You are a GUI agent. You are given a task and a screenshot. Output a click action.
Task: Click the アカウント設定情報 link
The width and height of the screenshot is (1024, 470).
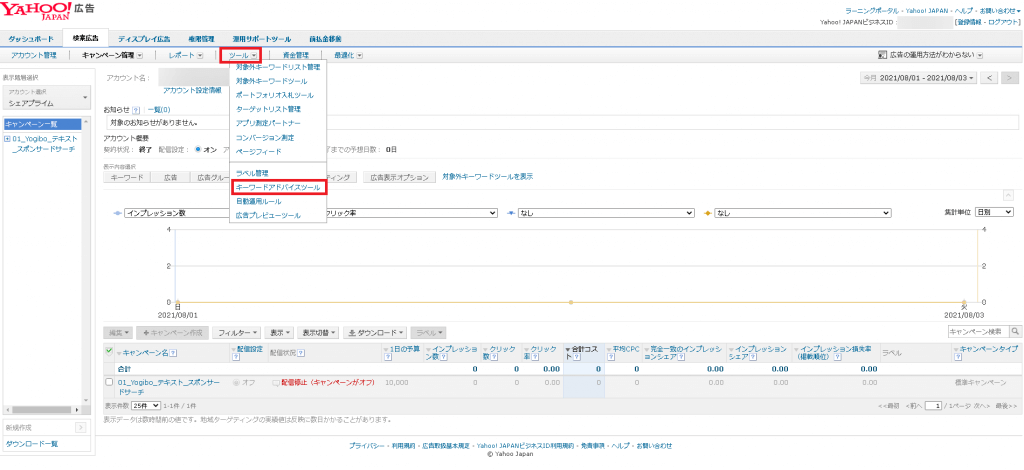click(192, 90)
